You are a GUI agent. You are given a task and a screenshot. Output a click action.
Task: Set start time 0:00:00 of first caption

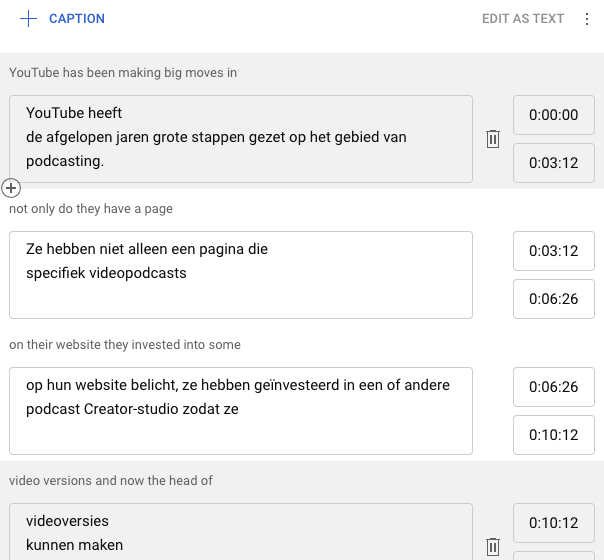[x=554, y=115]
